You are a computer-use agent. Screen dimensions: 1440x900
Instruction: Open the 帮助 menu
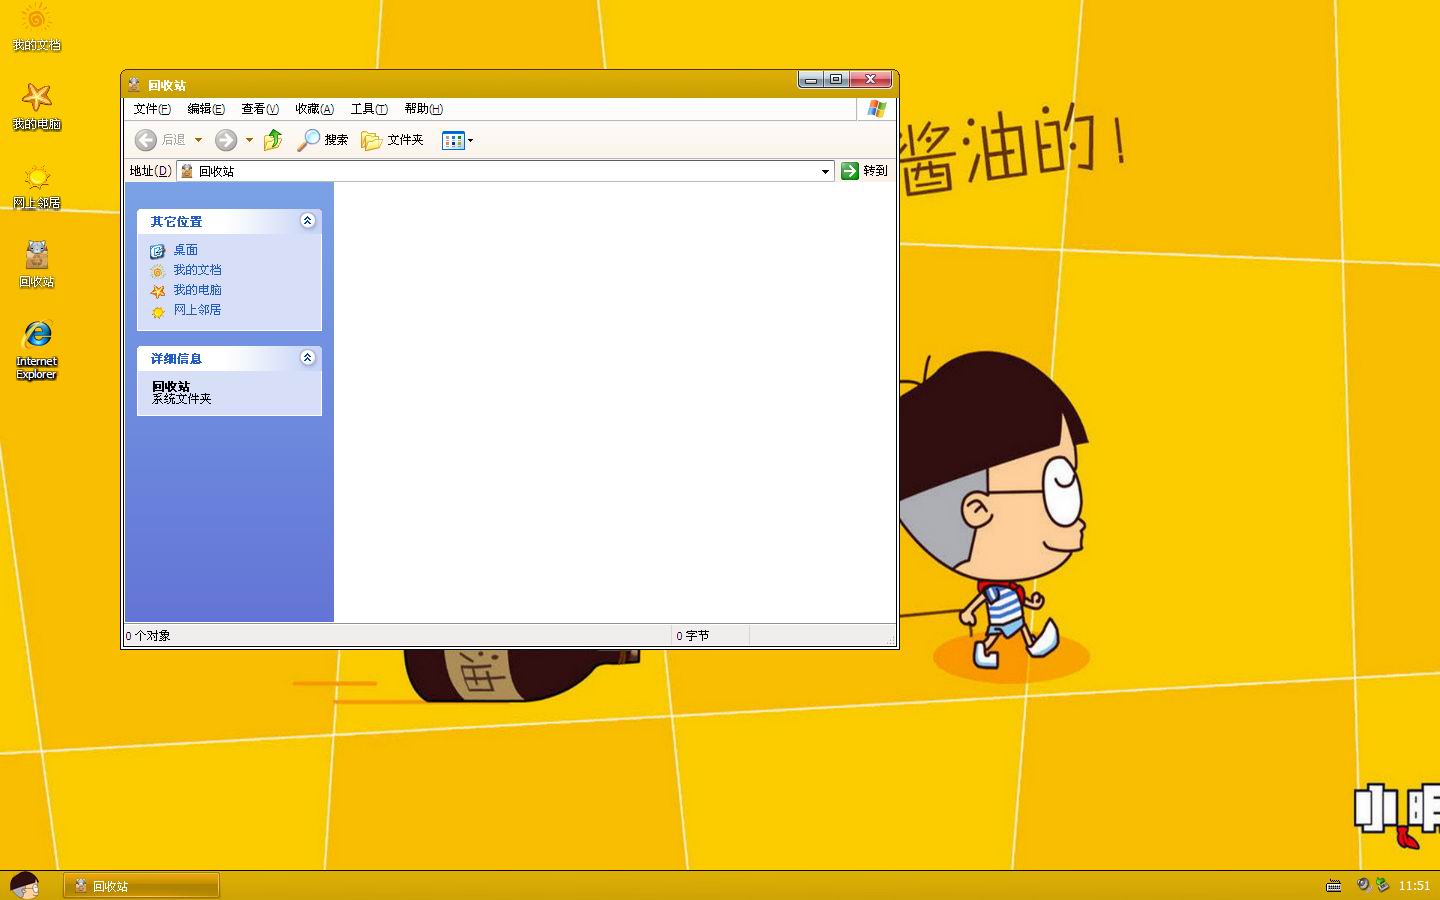pos(423,109)
